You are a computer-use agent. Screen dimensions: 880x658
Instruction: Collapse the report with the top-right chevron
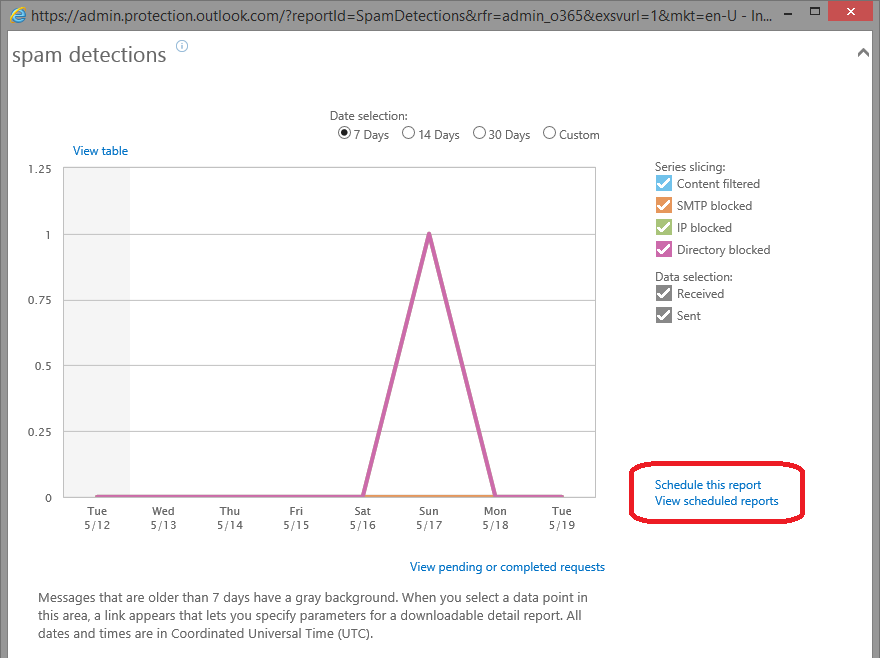click(863, 53)
